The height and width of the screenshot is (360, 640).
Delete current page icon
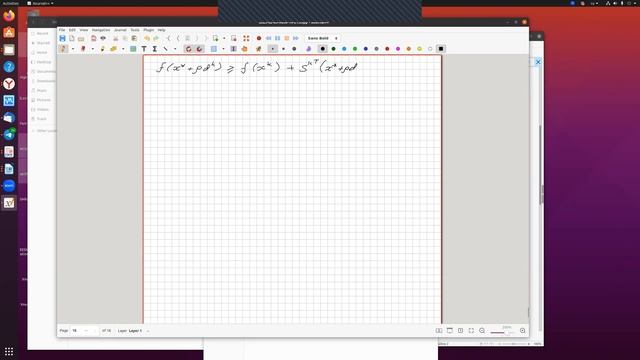tap(233, 38)
